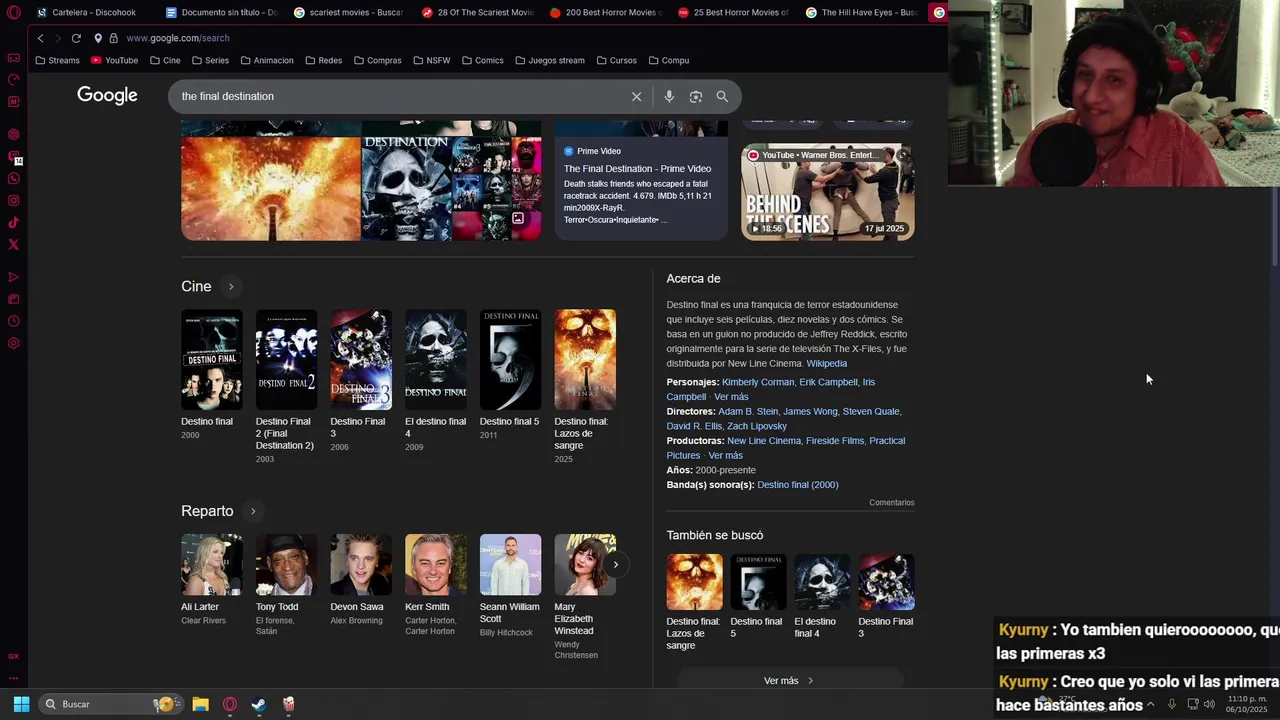This screenshot has height=720, width=1280.
Task: Expand Ver más in Productoras row
Action: pyautogui.click(x=725, y=456)
